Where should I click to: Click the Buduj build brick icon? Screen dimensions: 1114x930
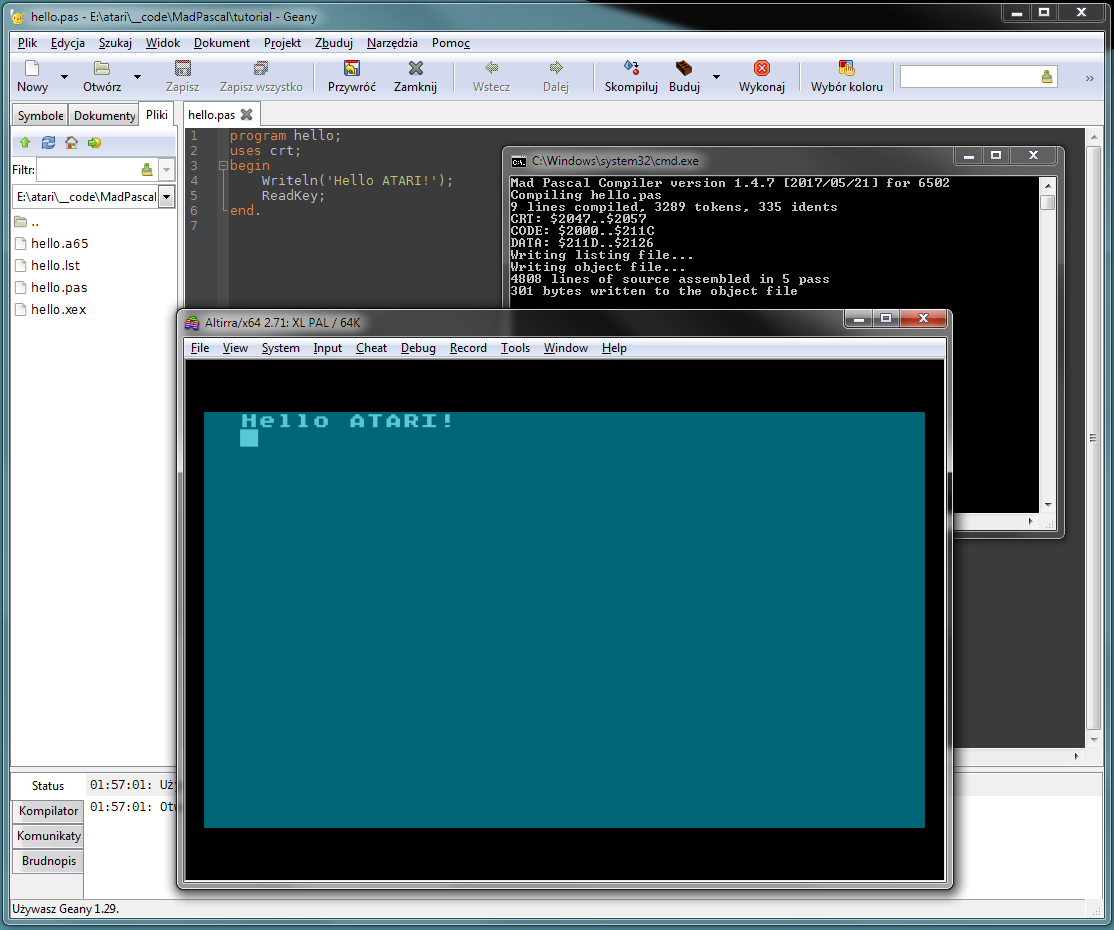(684, 69)
